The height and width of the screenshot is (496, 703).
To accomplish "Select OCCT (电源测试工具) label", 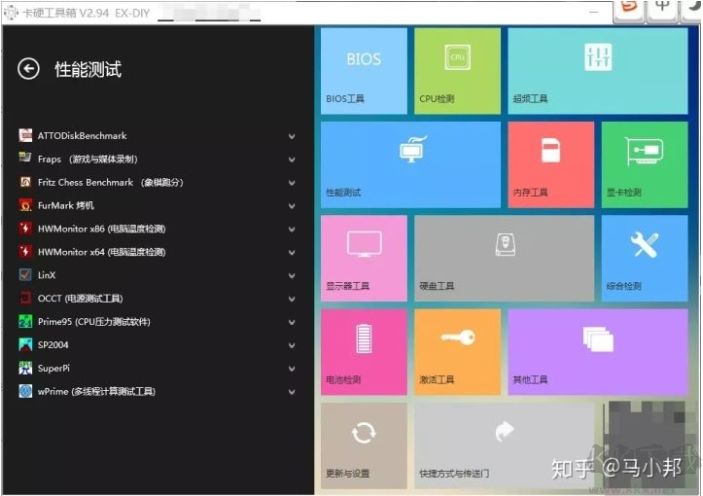I will tap(80, 298).
